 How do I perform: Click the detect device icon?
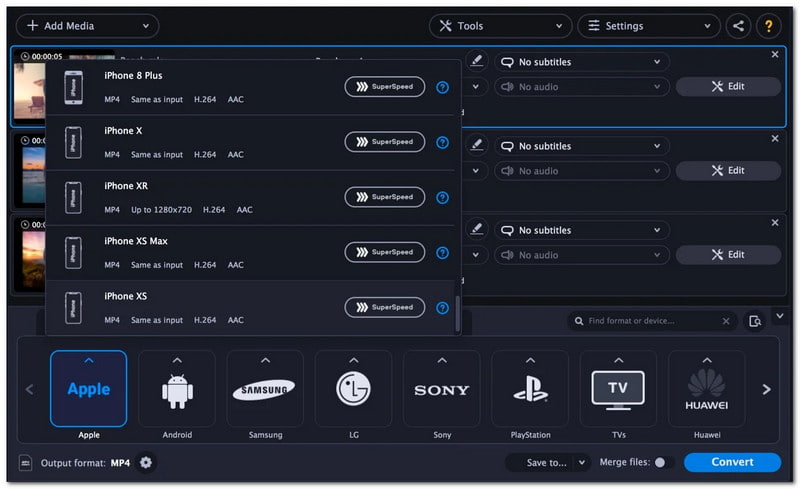pyautogui.click(x=755, y=321)
